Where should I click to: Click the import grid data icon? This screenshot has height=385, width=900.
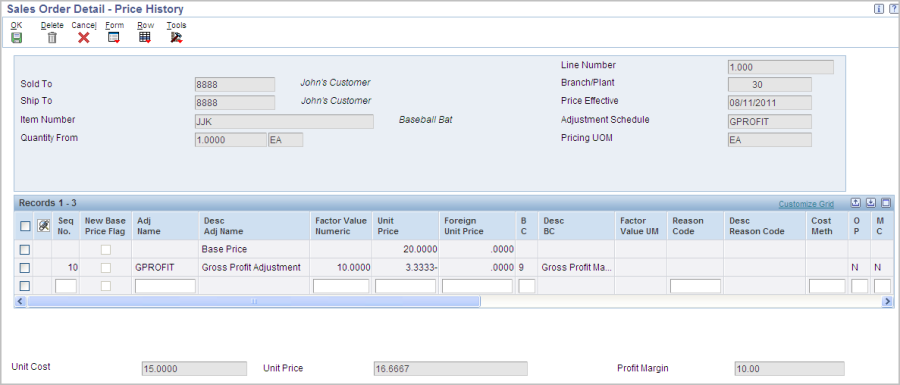[x=871, y=203]
